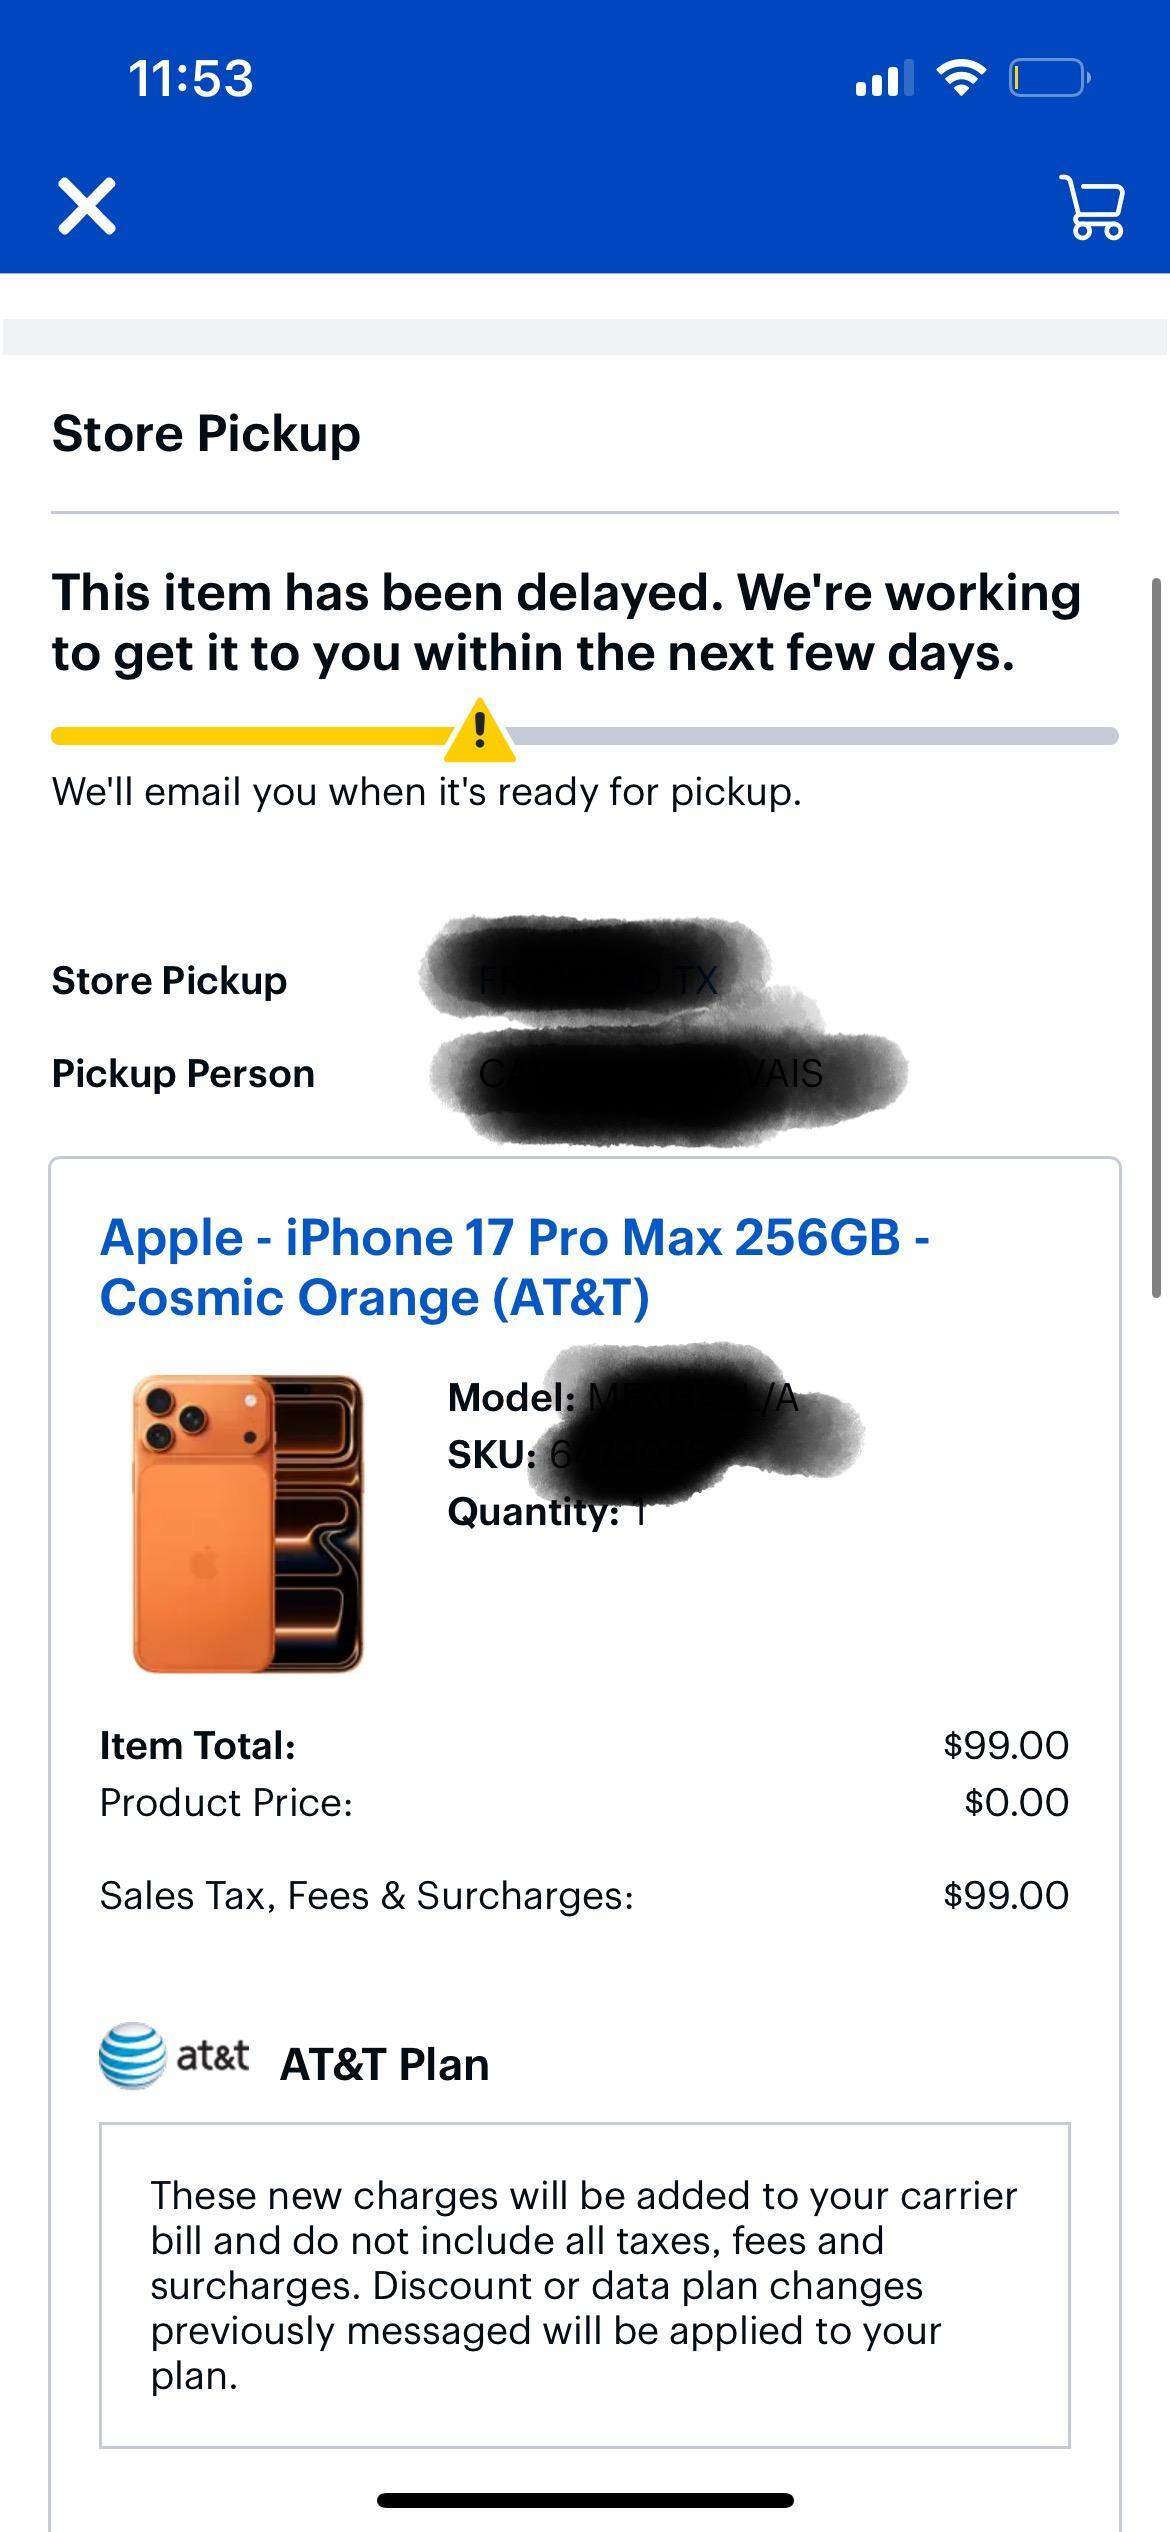Tap the Item Total $99.00 amount
The image size is (1170, 2532).
(x=1006, y=1745)
